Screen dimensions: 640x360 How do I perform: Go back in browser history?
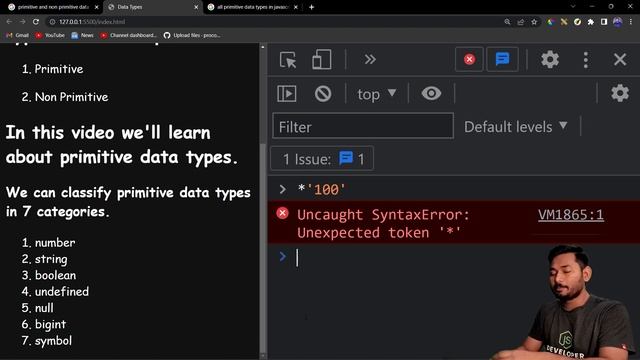[x=9, y=22]
